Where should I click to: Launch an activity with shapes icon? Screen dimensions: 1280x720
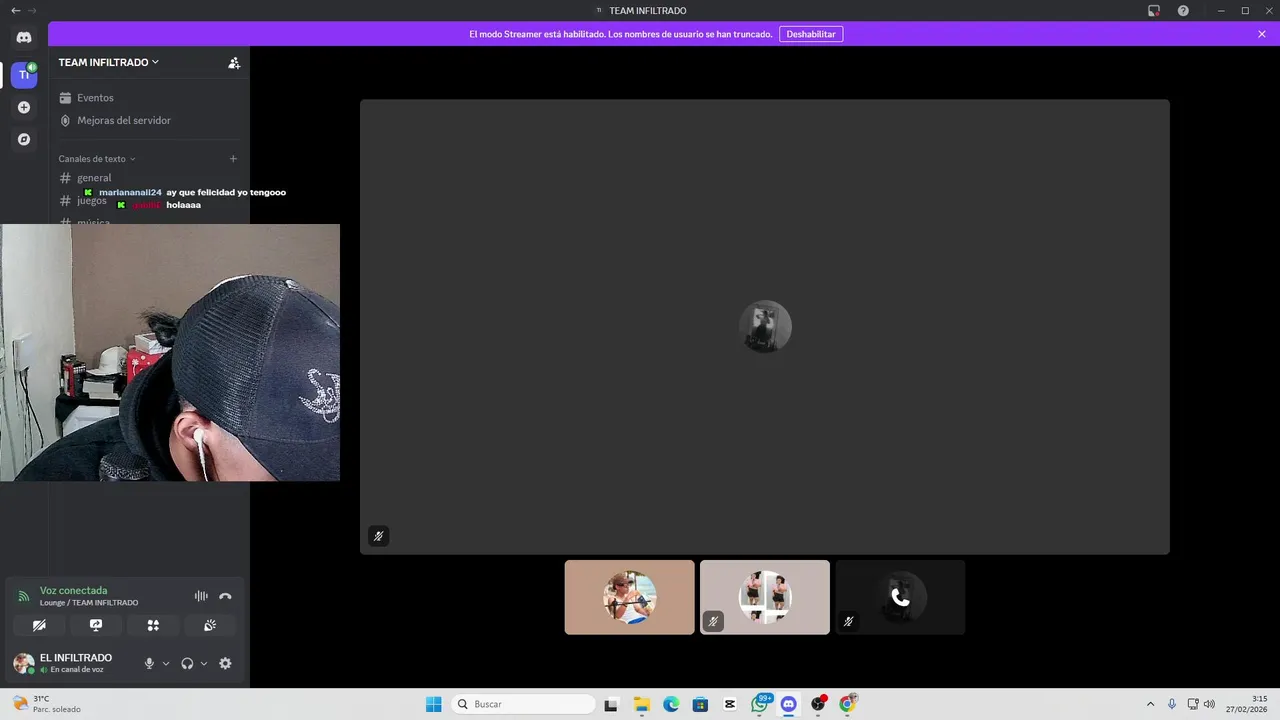[153, 625]
